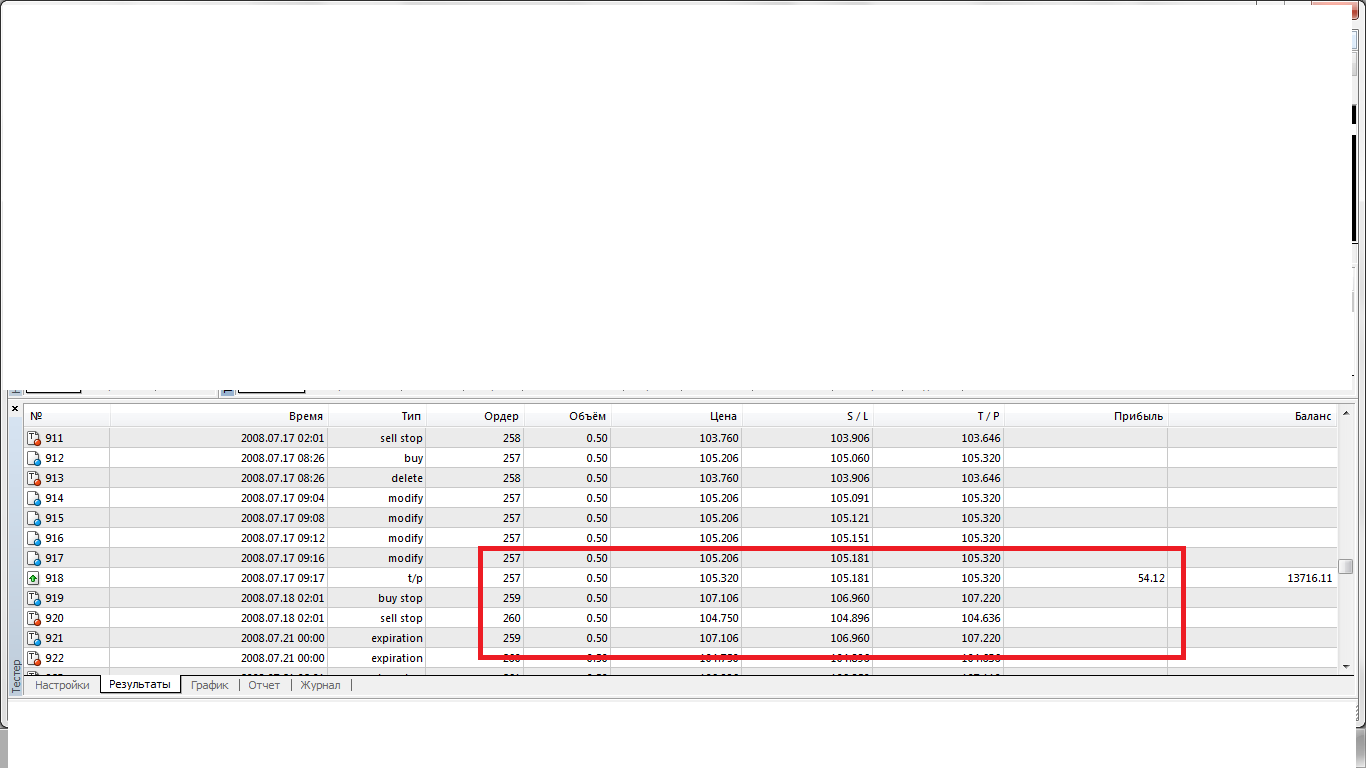Switch to the Результаты tab
The image size is (1366, 768).
pos(140,685)
